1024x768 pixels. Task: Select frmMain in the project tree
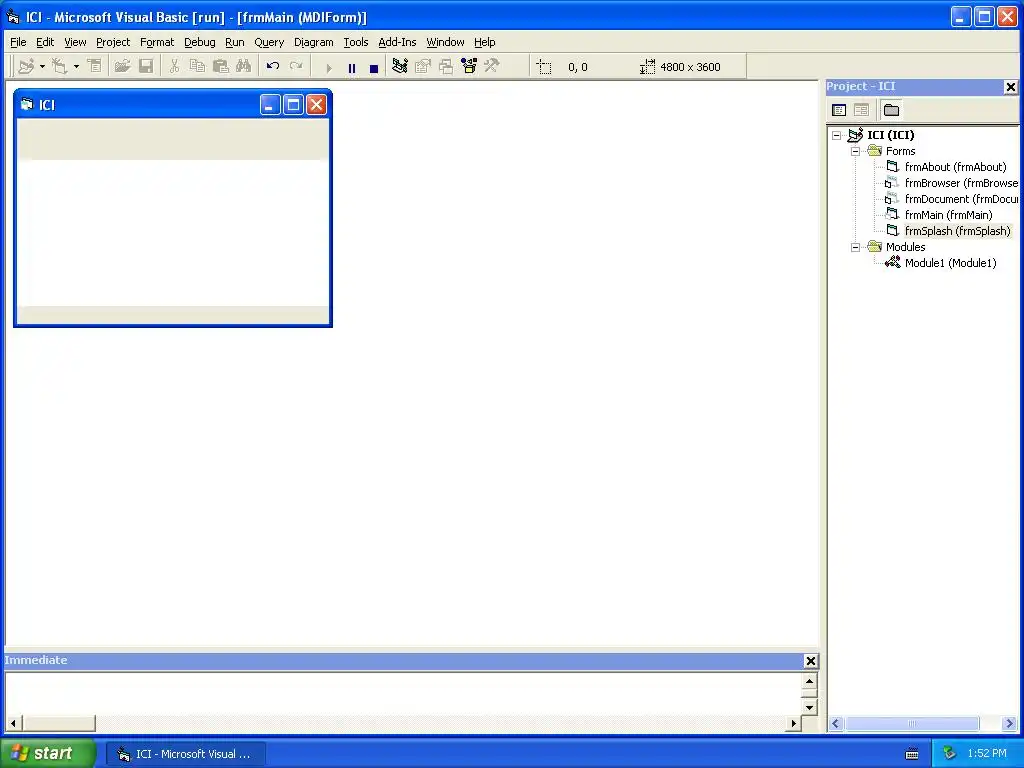(x=948, y=216)
